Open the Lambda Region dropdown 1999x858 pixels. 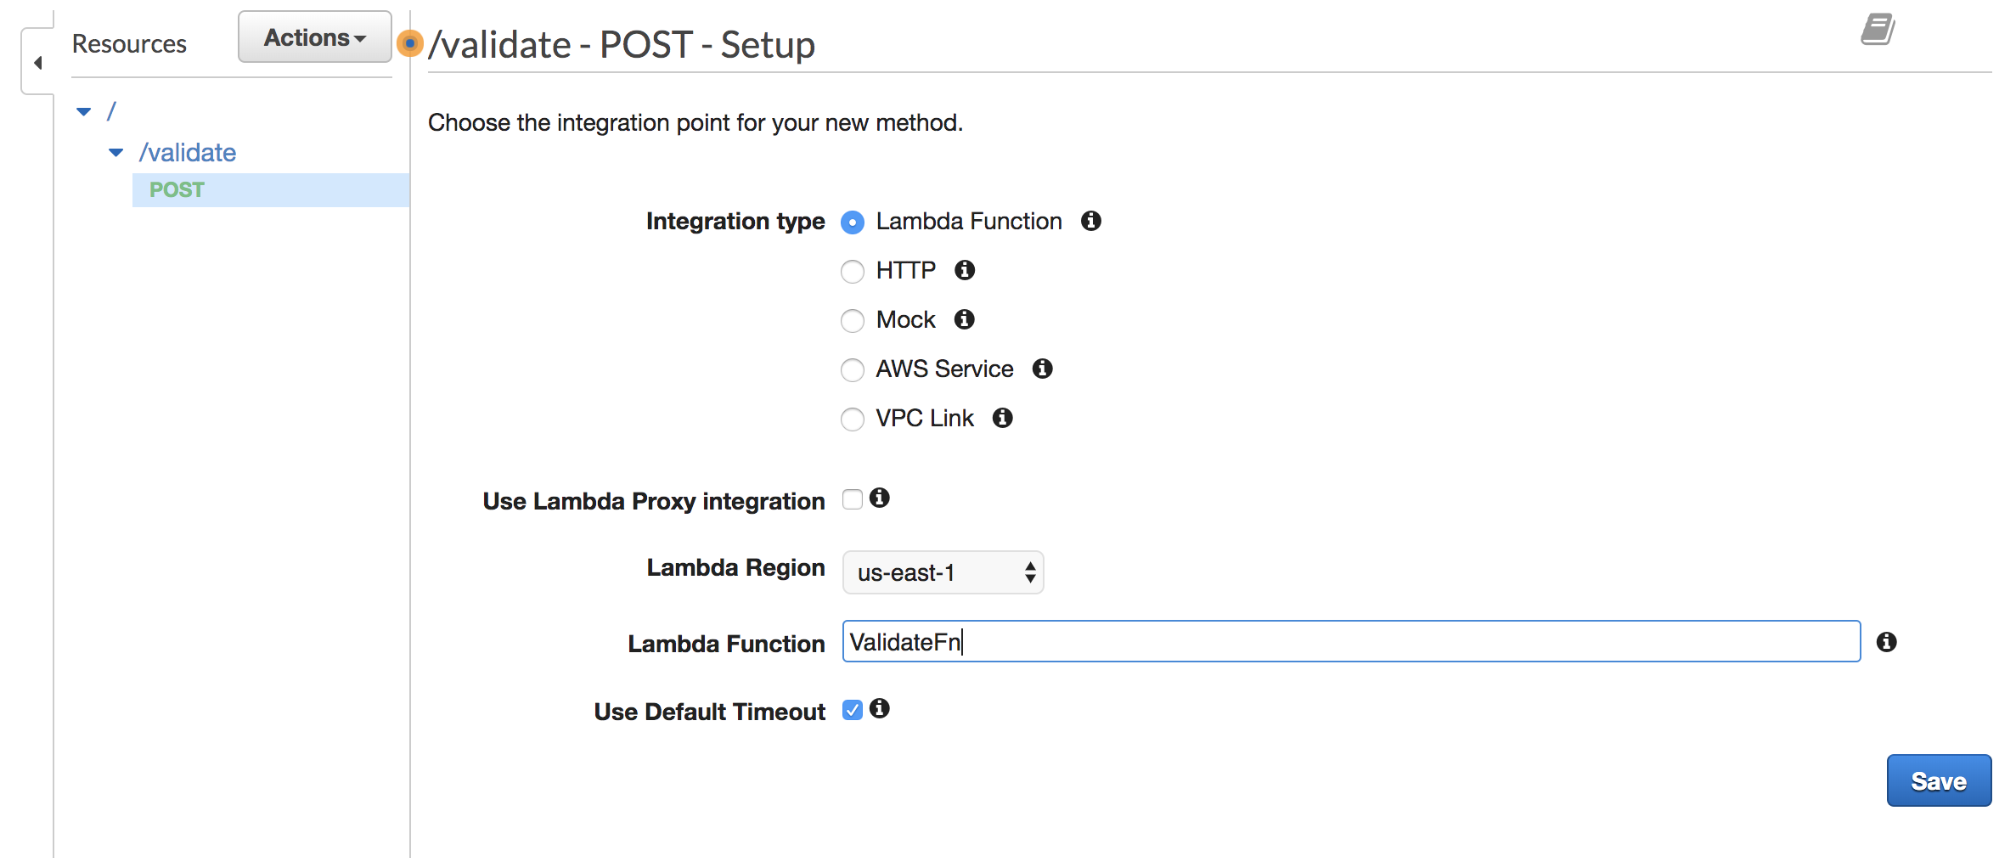tap(942, 573)
